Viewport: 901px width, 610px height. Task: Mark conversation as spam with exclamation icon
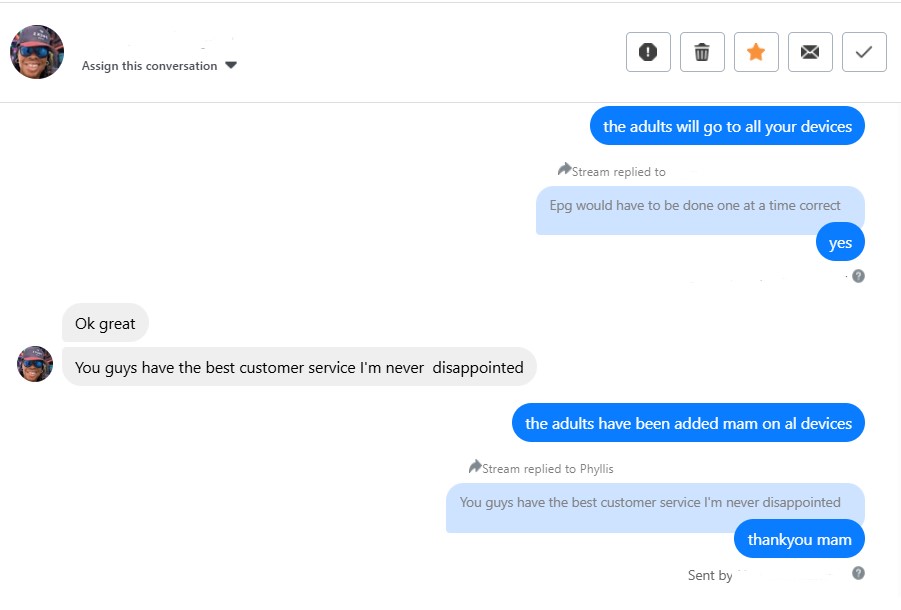(x=648, y=52)
